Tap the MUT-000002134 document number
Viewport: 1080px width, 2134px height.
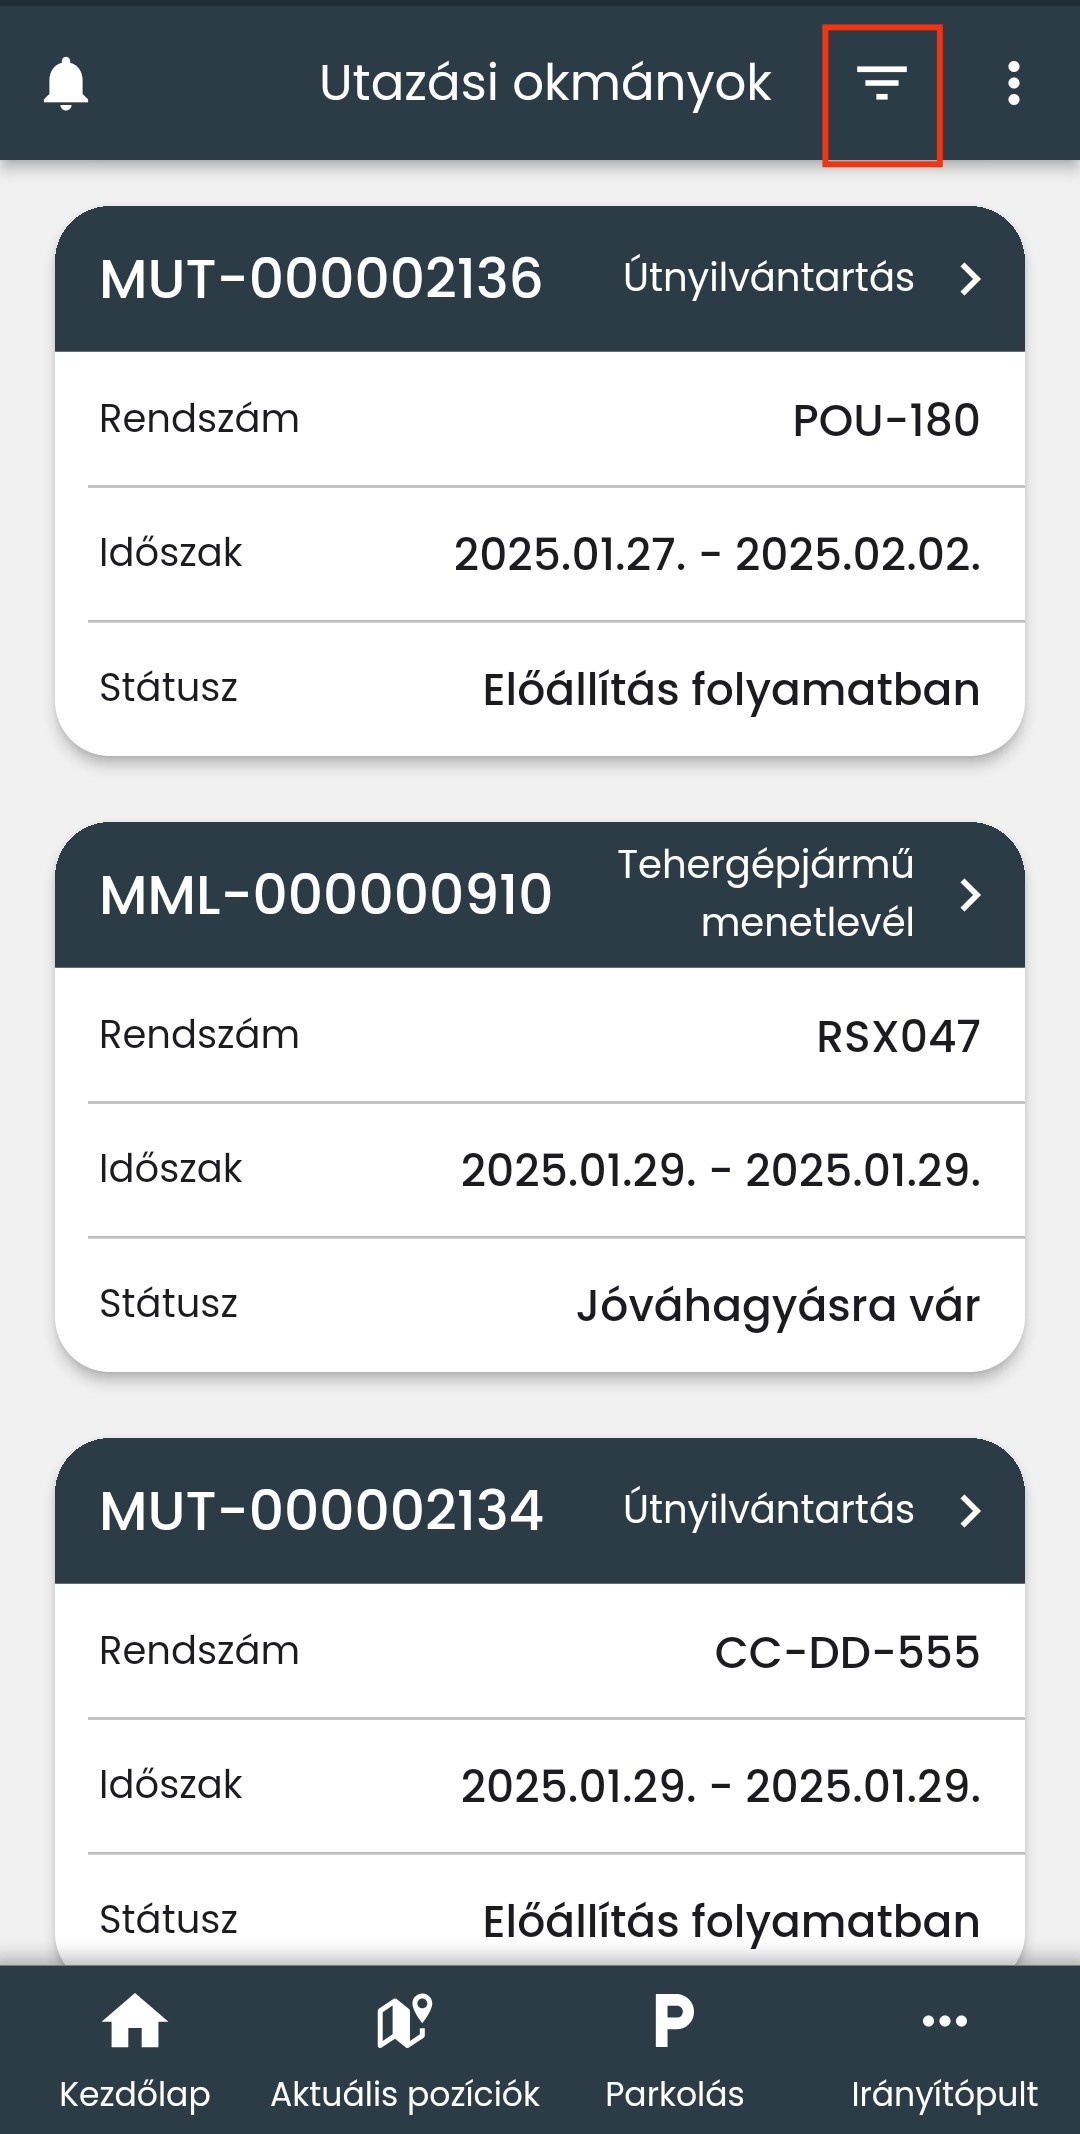321,1511
